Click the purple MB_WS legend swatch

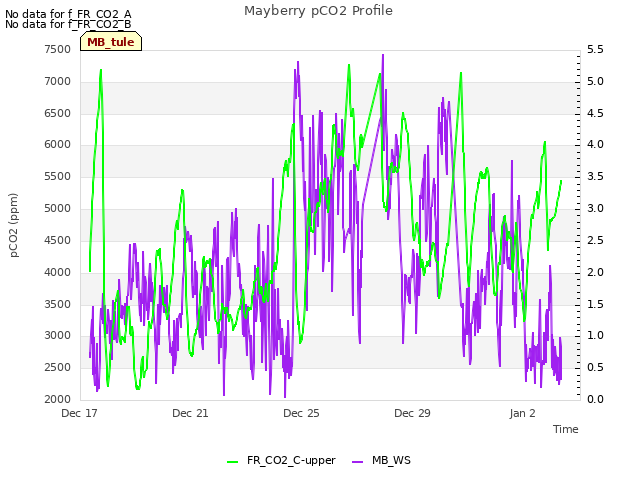[357, 461]
